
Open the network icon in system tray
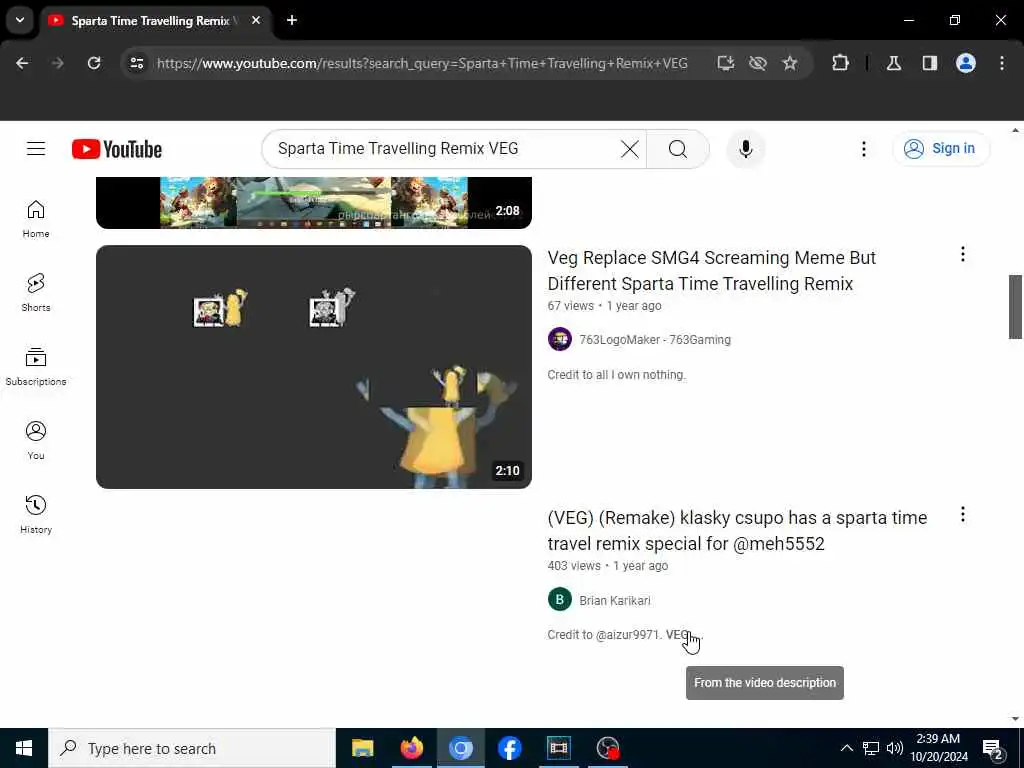[871, 748]
